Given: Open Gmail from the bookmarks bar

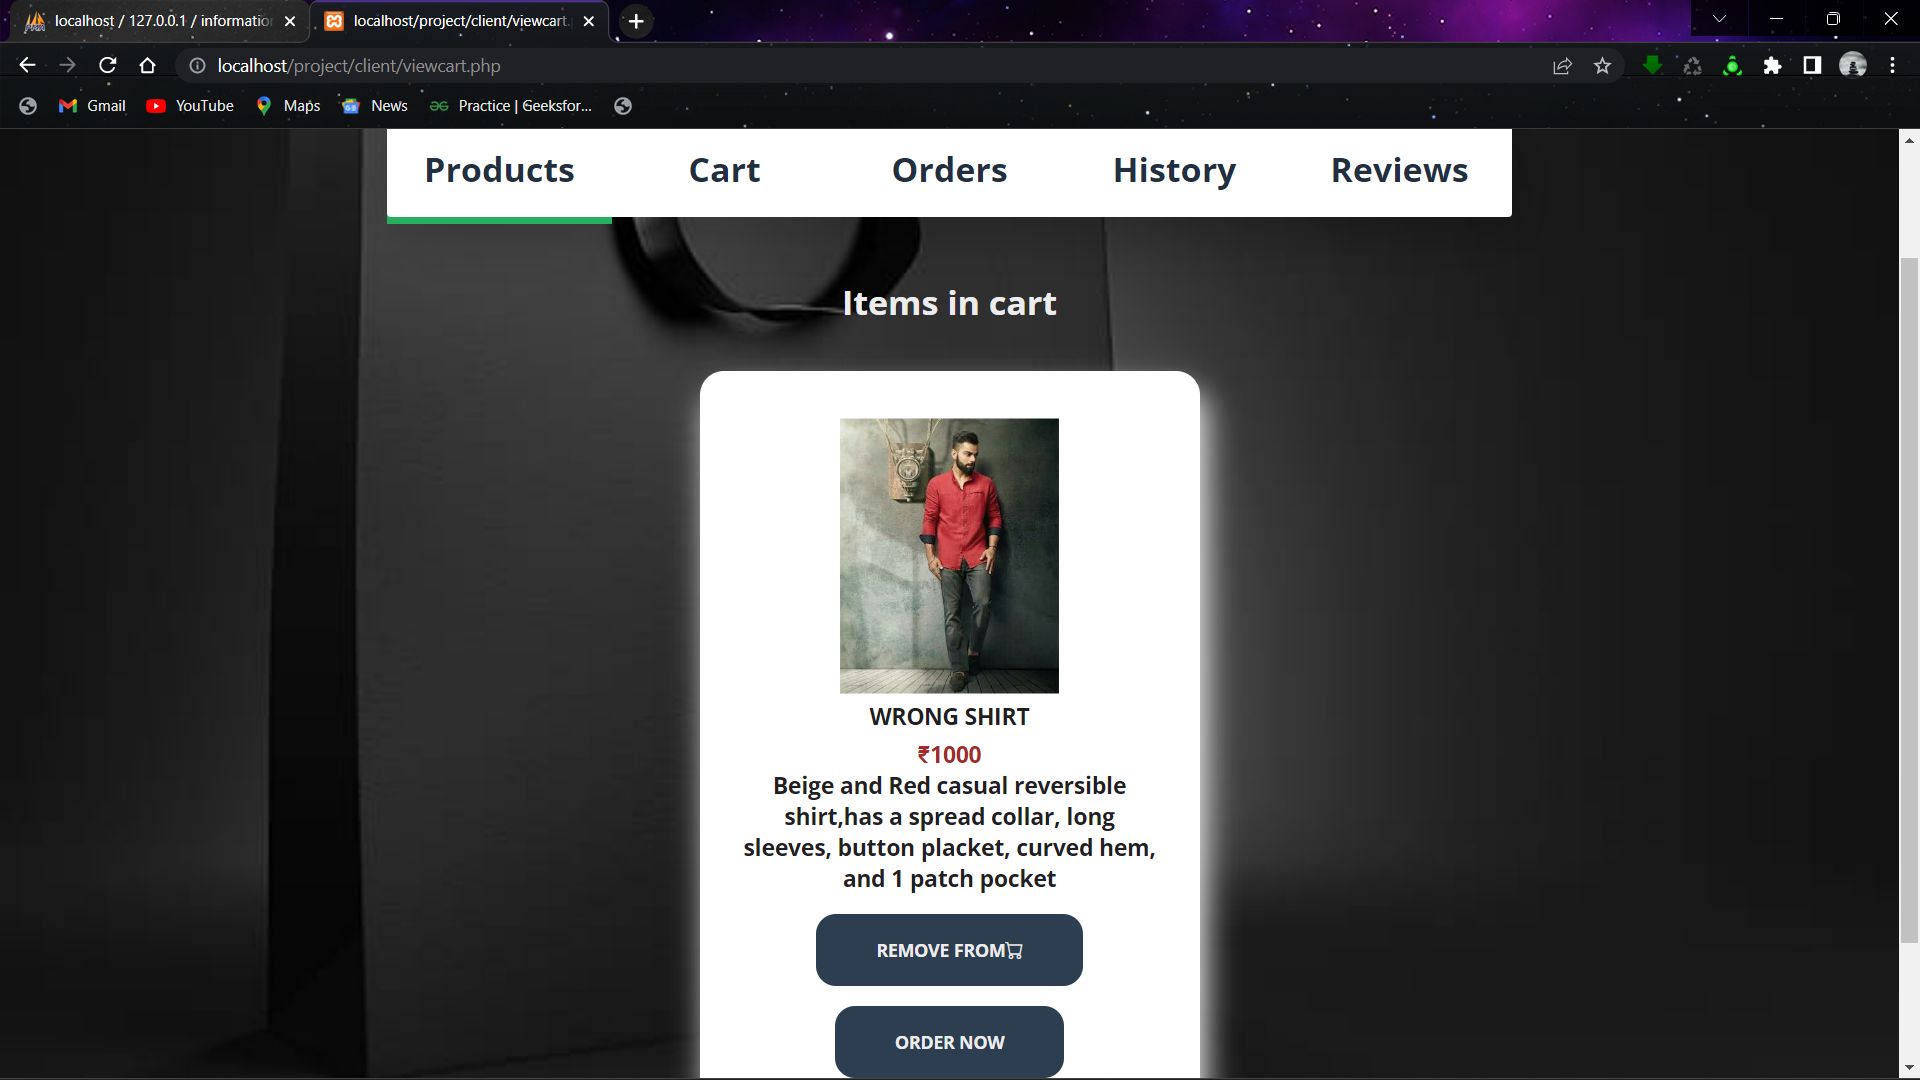Looking at the screenshot, I should pos(91,105).
